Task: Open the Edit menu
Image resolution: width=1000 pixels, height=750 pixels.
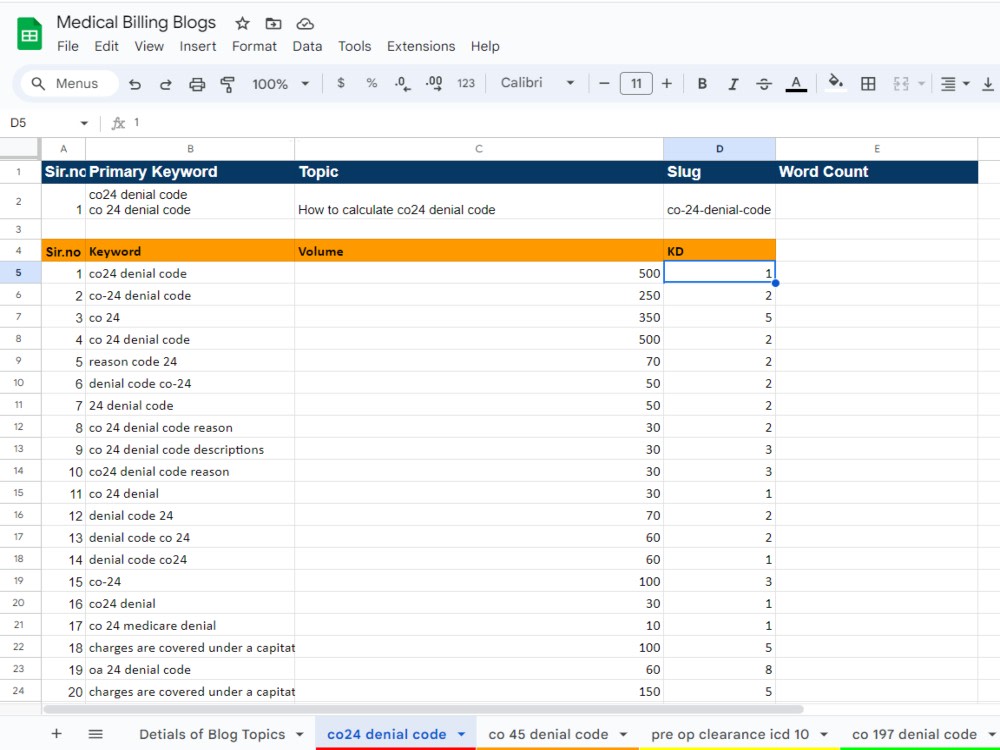Action: click(x=107, y=46)
